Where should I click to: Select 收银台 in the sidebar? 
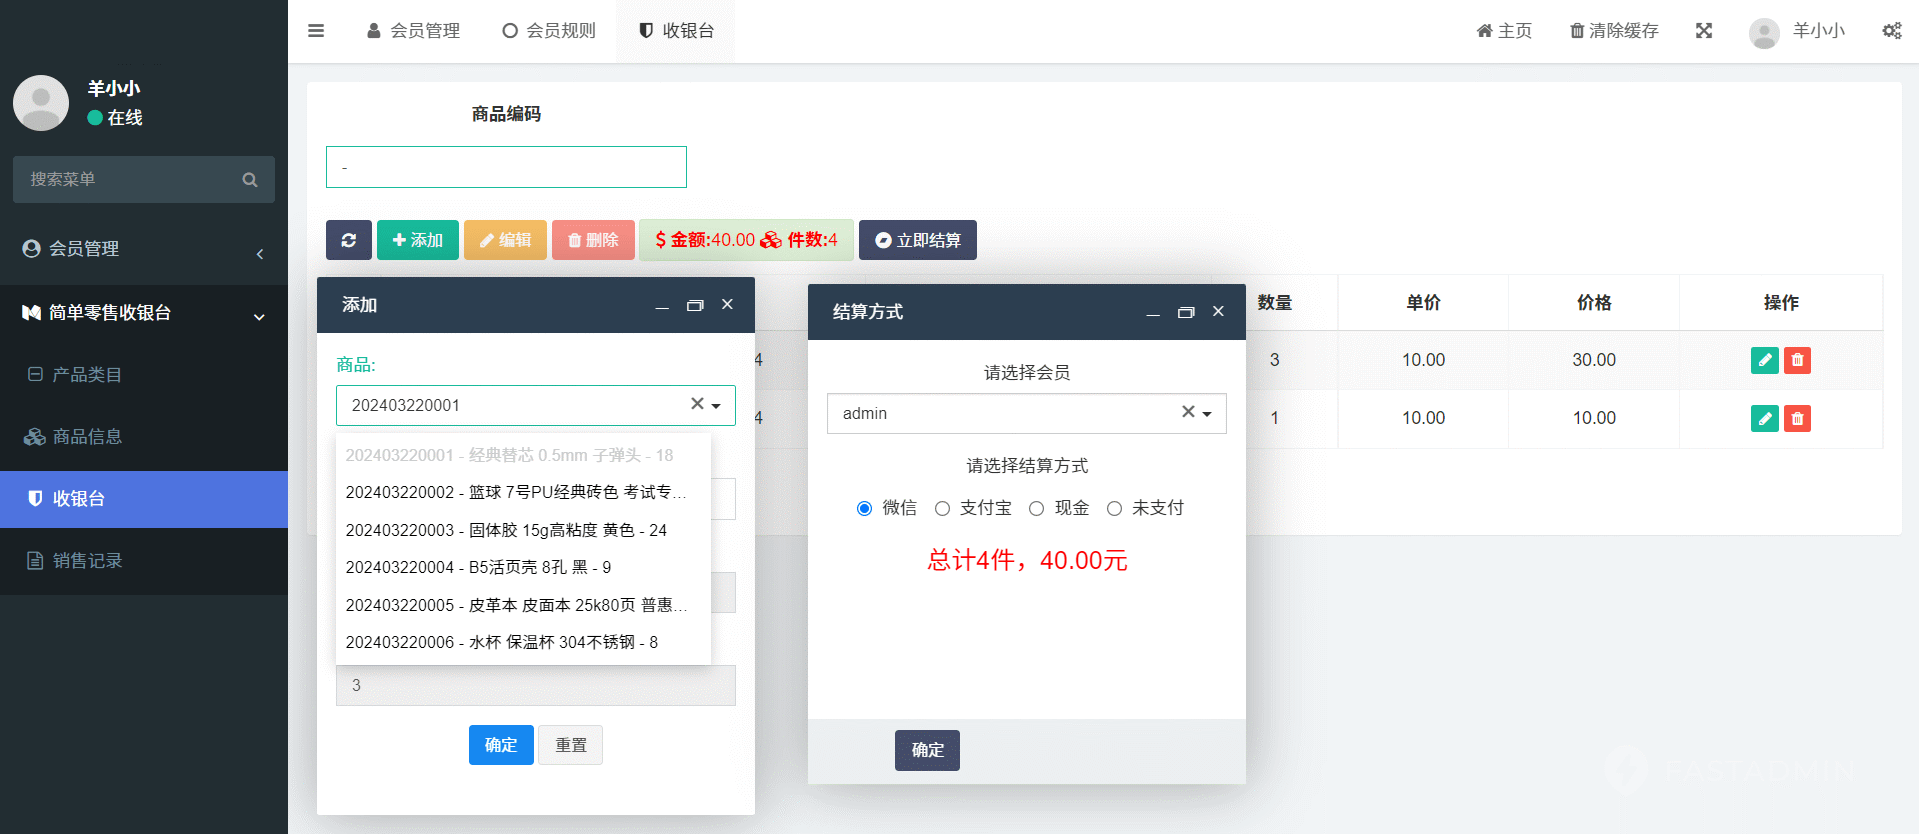[x=144, y=499]
